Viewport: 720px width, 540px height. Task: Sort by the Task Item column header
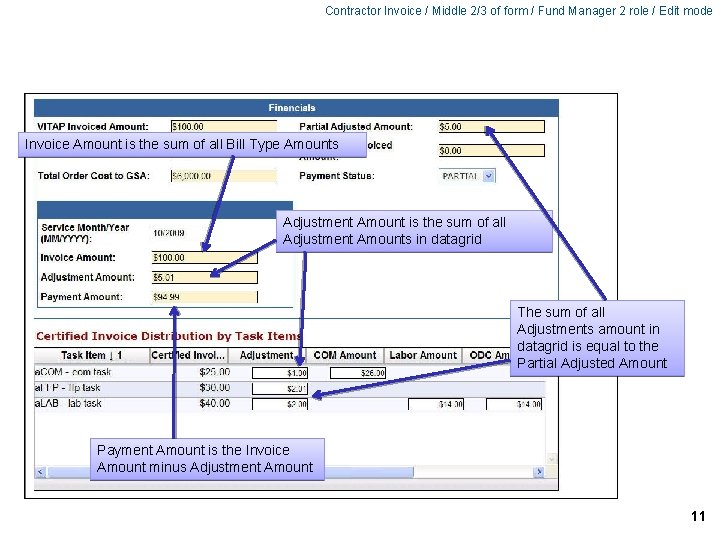[92, 355]
